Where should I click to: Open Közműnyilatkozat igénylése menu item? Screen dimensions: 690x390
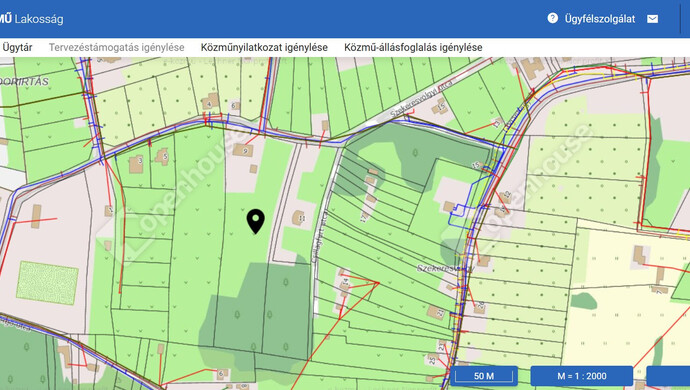[x=264, y=47]
